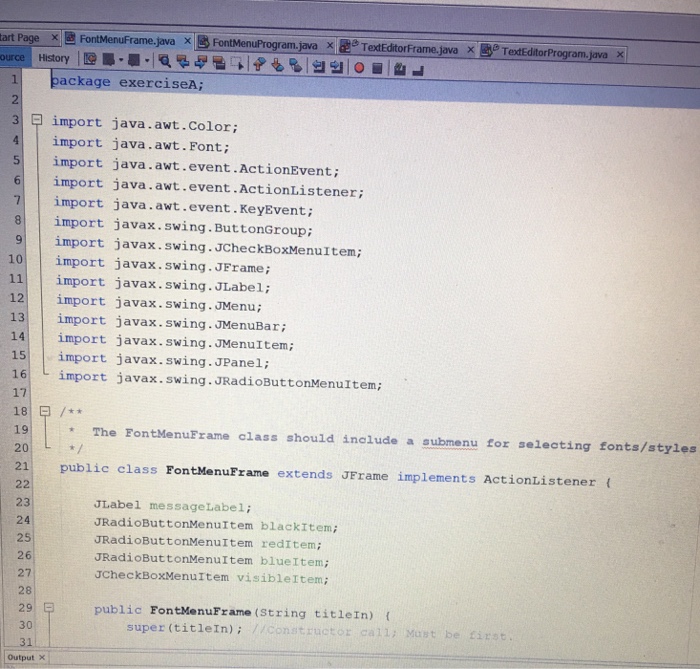Screen dimensions: 700x669
Task: Click 'import javax.swing.JMenuItem;' line
Action: [175, 342]
